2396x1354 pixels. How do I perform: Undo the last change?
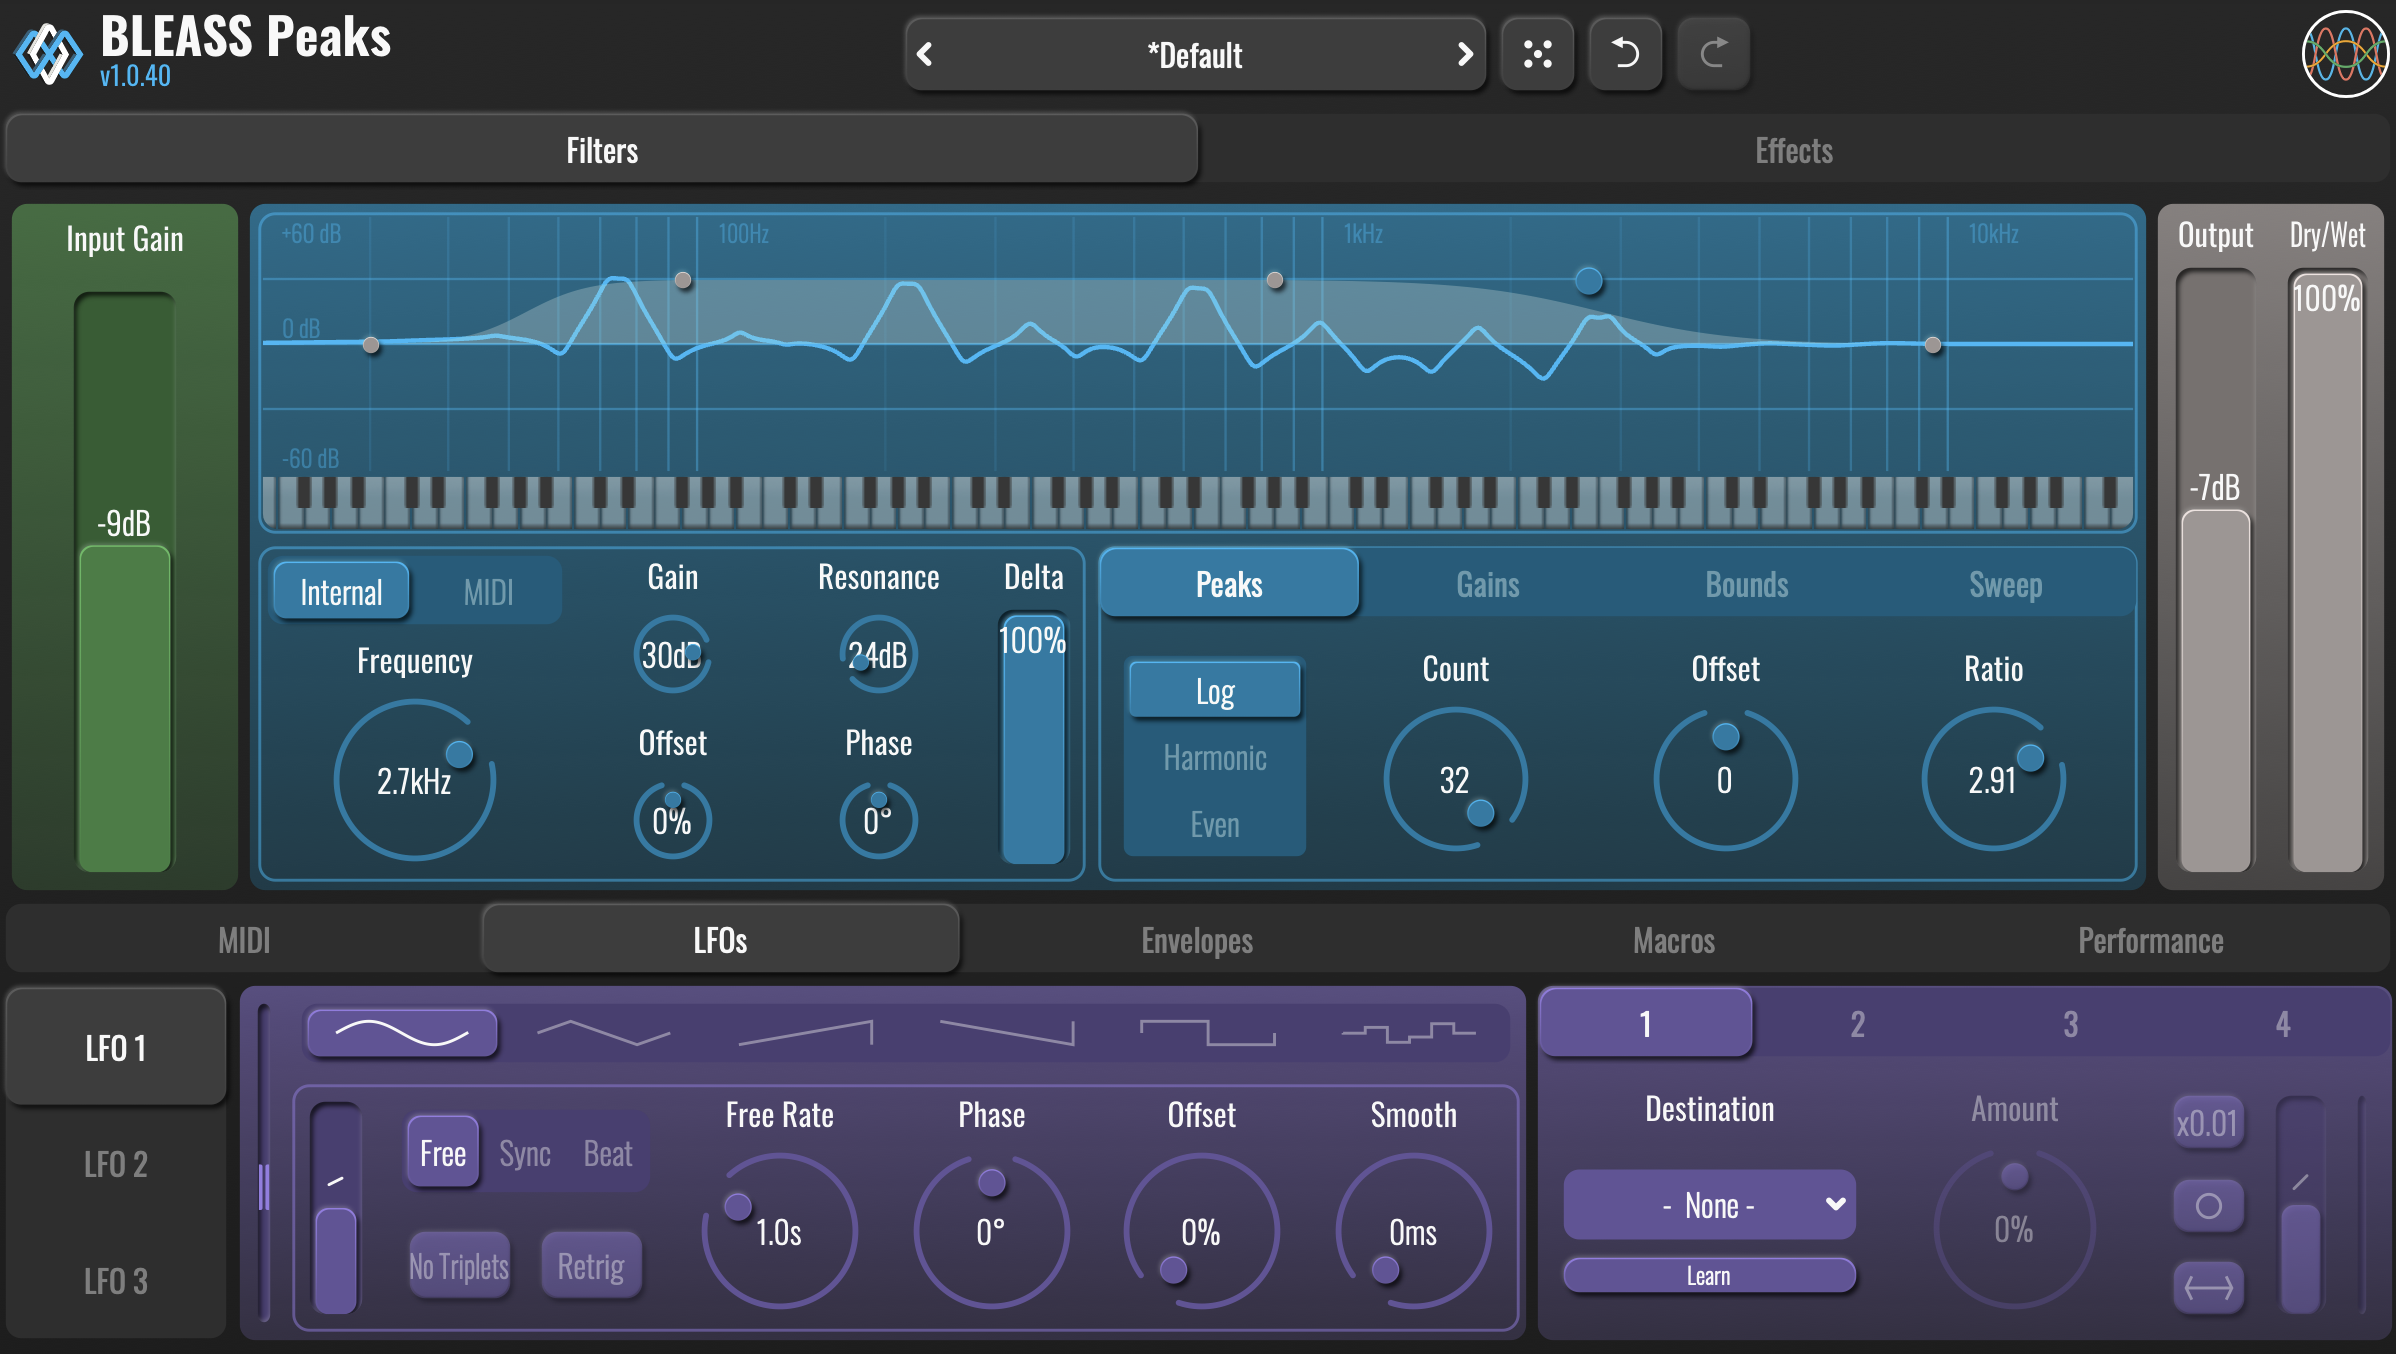1626,54
